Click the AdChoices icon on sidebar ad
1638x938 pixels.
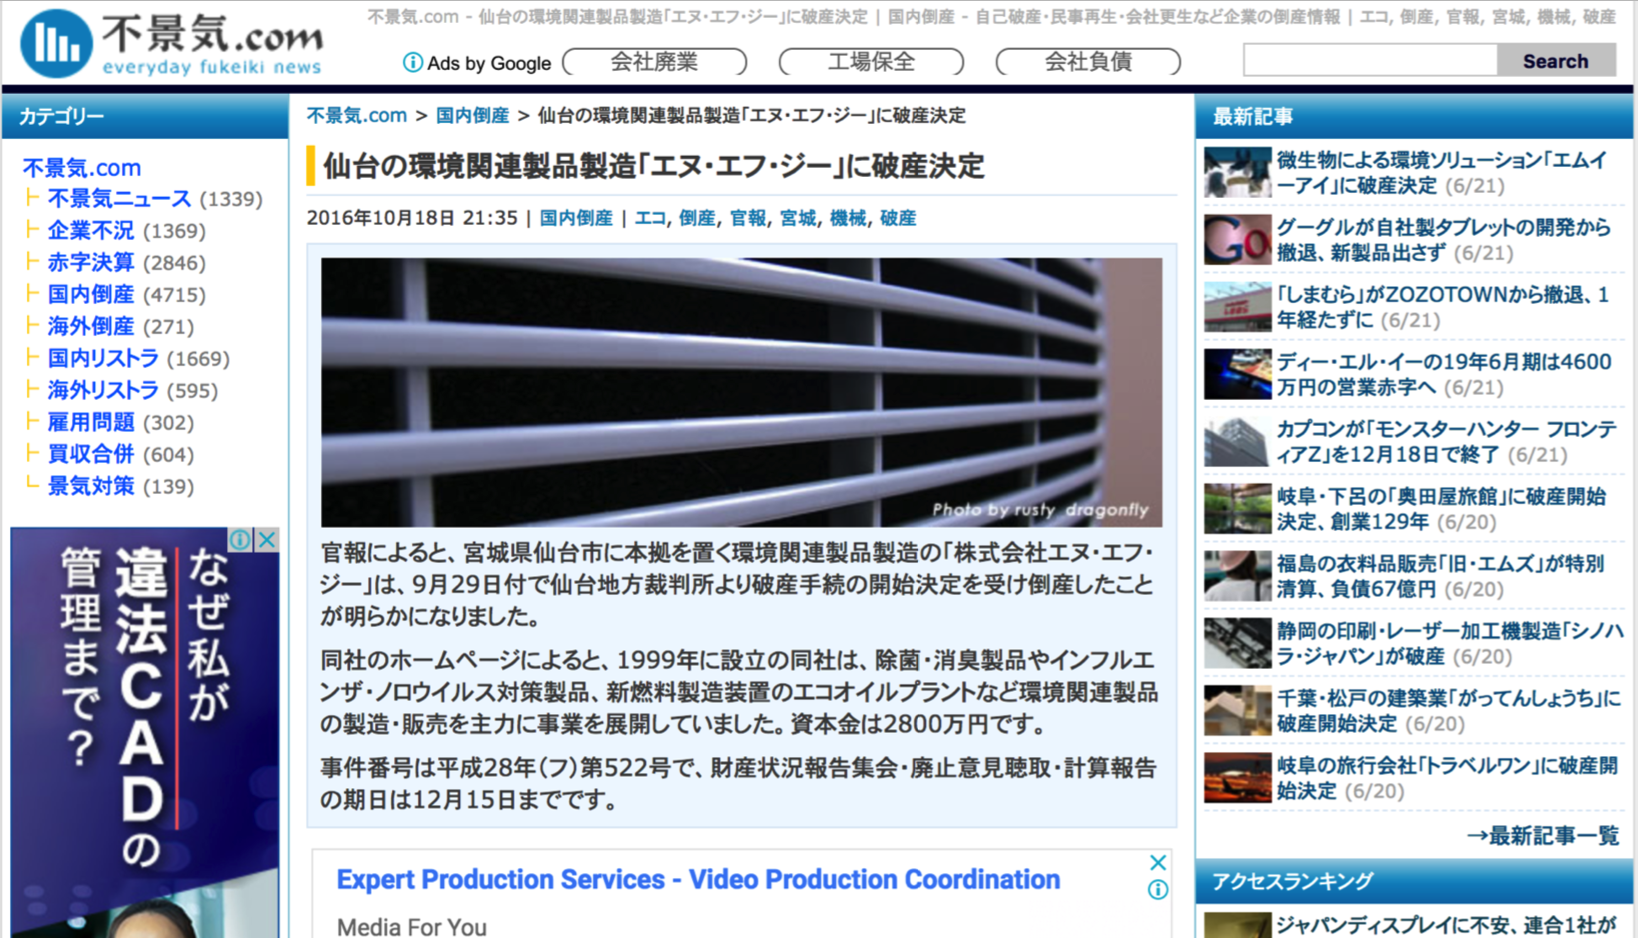click(241, 540)
